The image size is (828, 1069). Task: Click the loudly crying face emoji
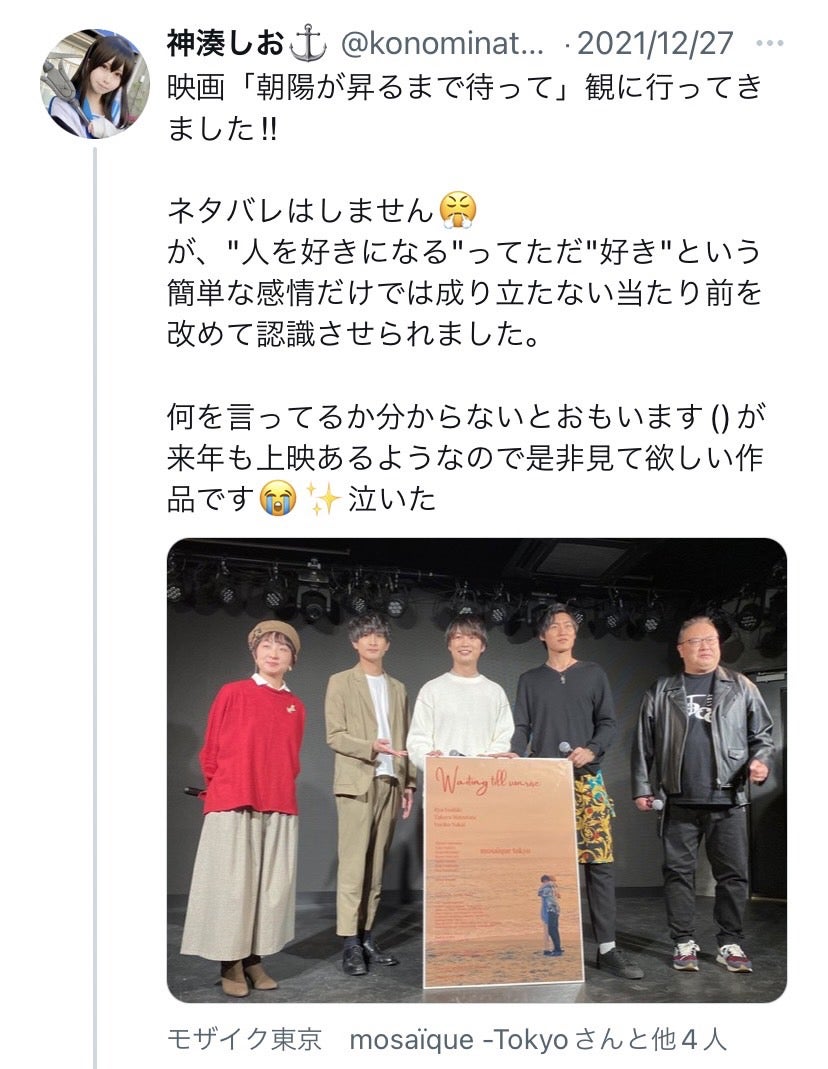(x=278, y=499)
